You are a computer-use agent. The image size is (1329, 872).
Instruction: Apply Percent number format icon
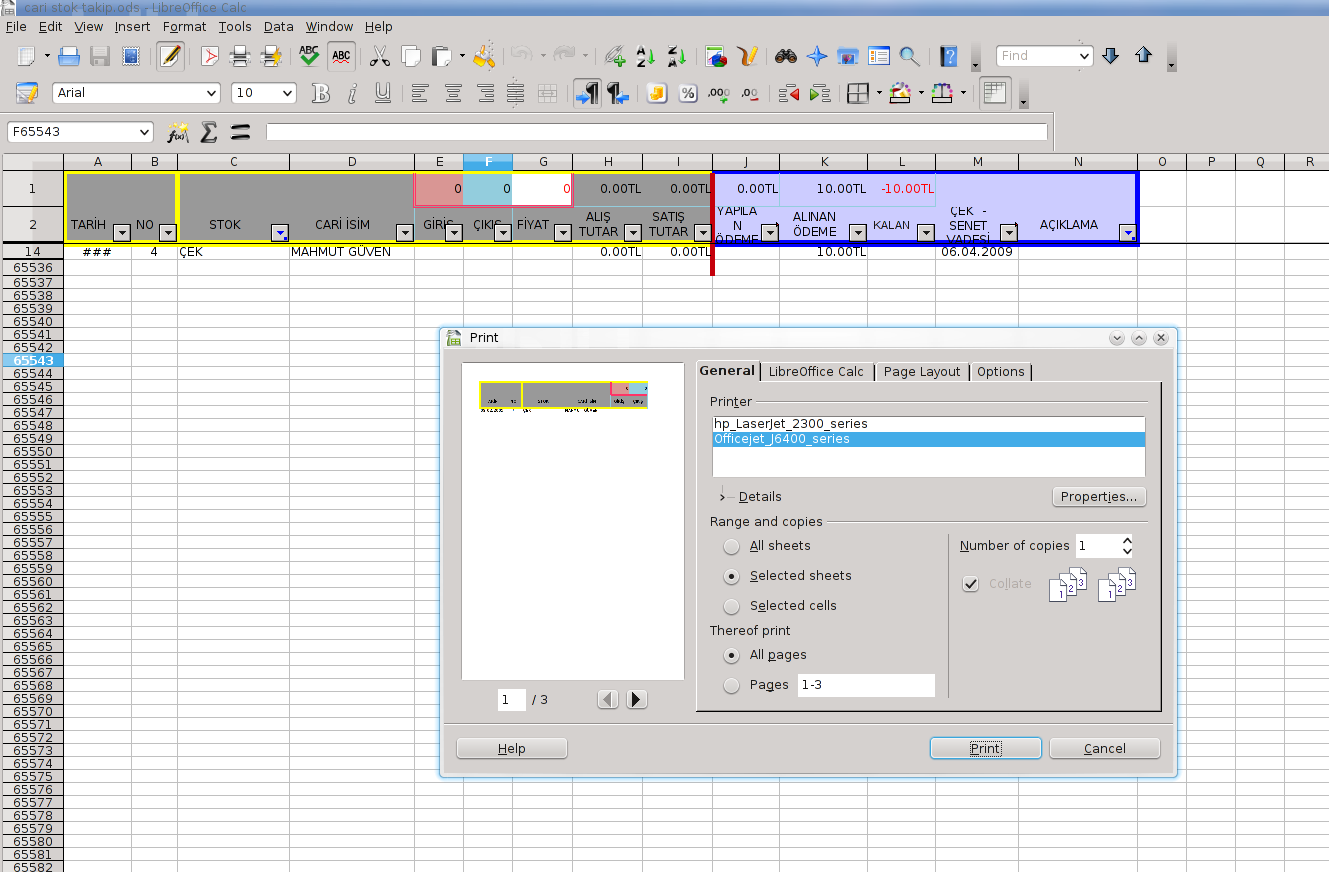point(688,93)
